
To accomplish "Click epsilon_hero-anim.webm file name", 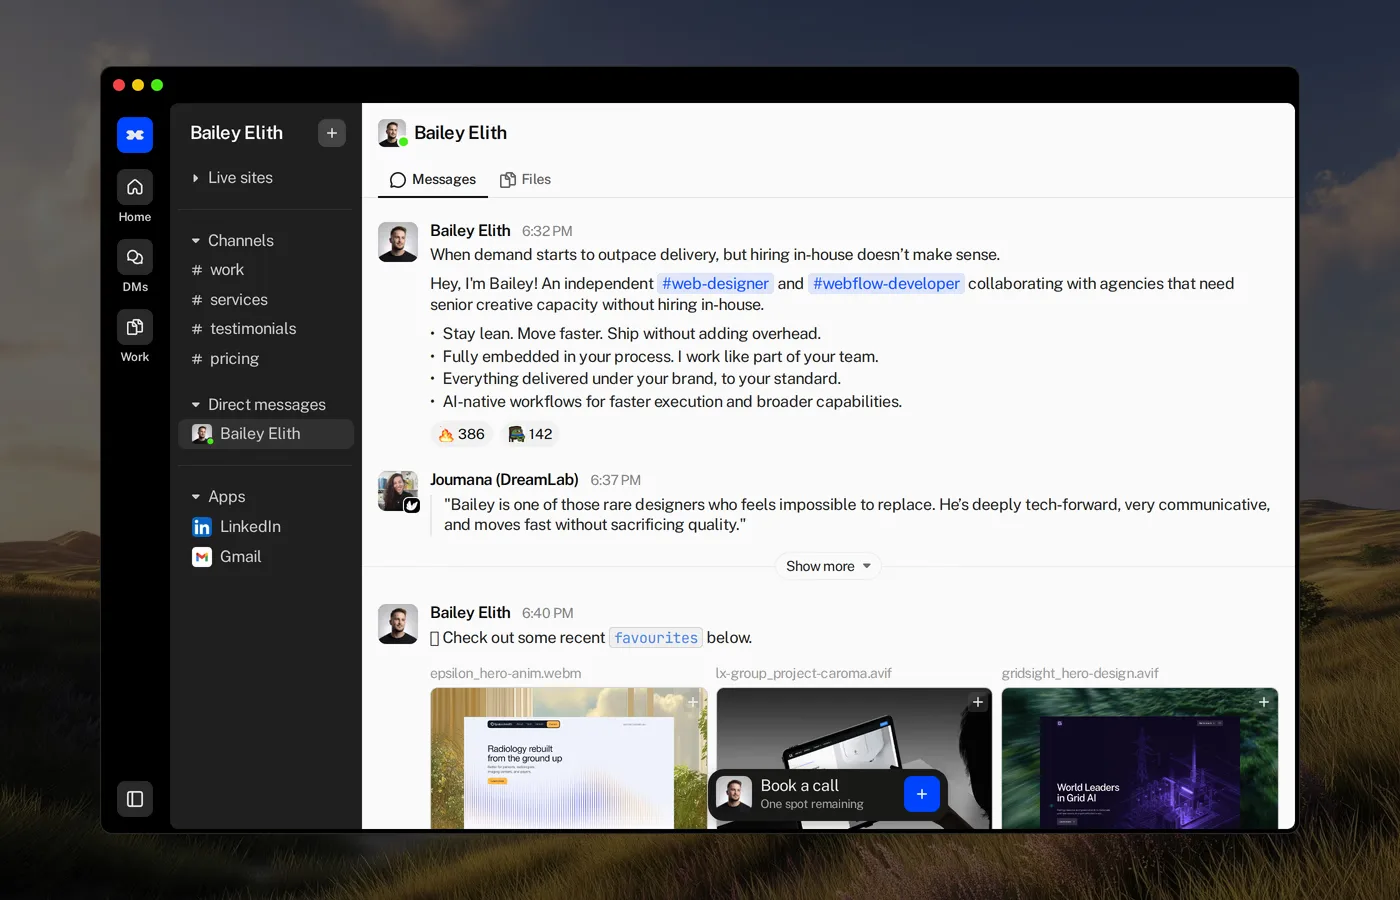I will point(505,674).
